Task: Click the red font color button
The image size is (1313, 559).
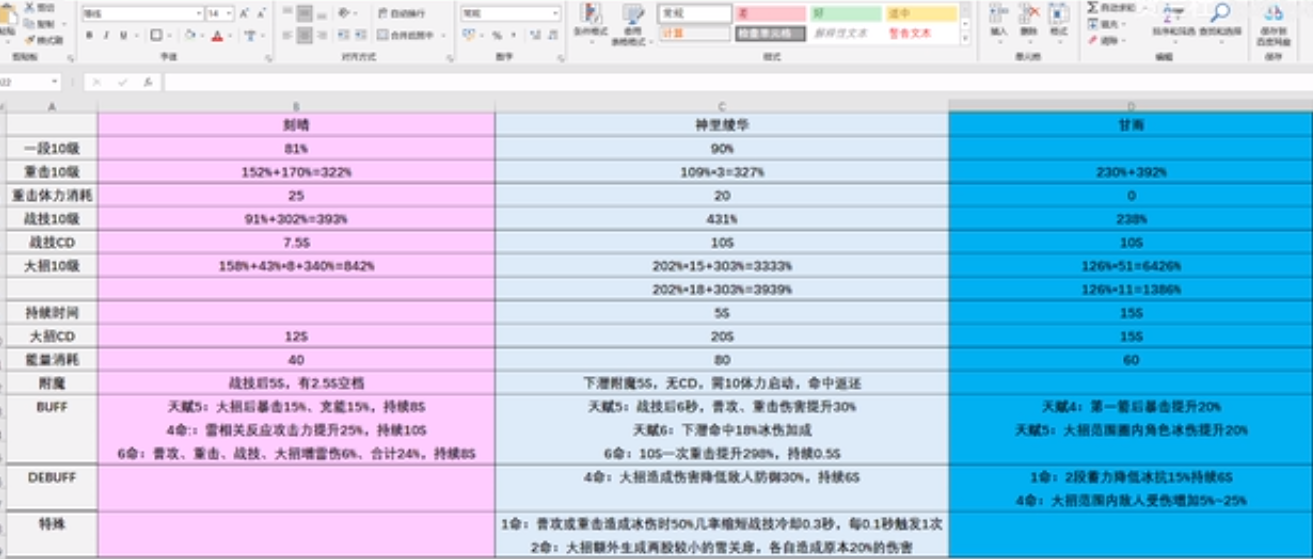Action: [x=217, y=35]
